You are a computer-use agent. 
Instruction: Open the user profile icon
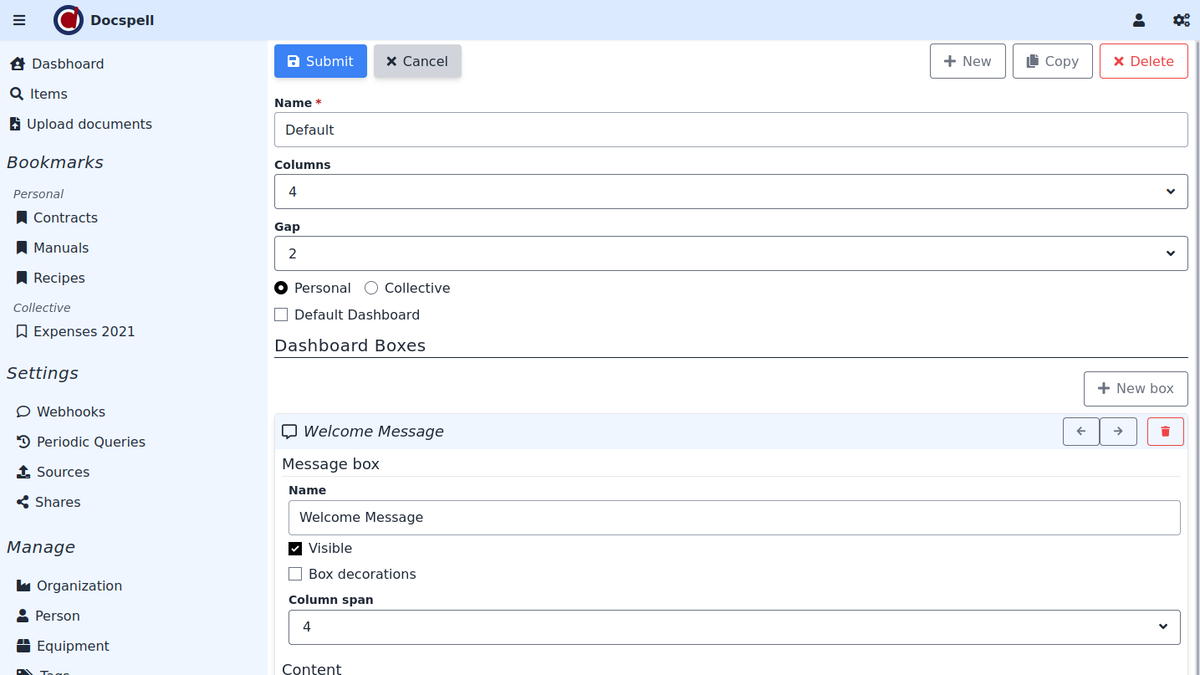pyautogui.click(x=1138, y=20)
